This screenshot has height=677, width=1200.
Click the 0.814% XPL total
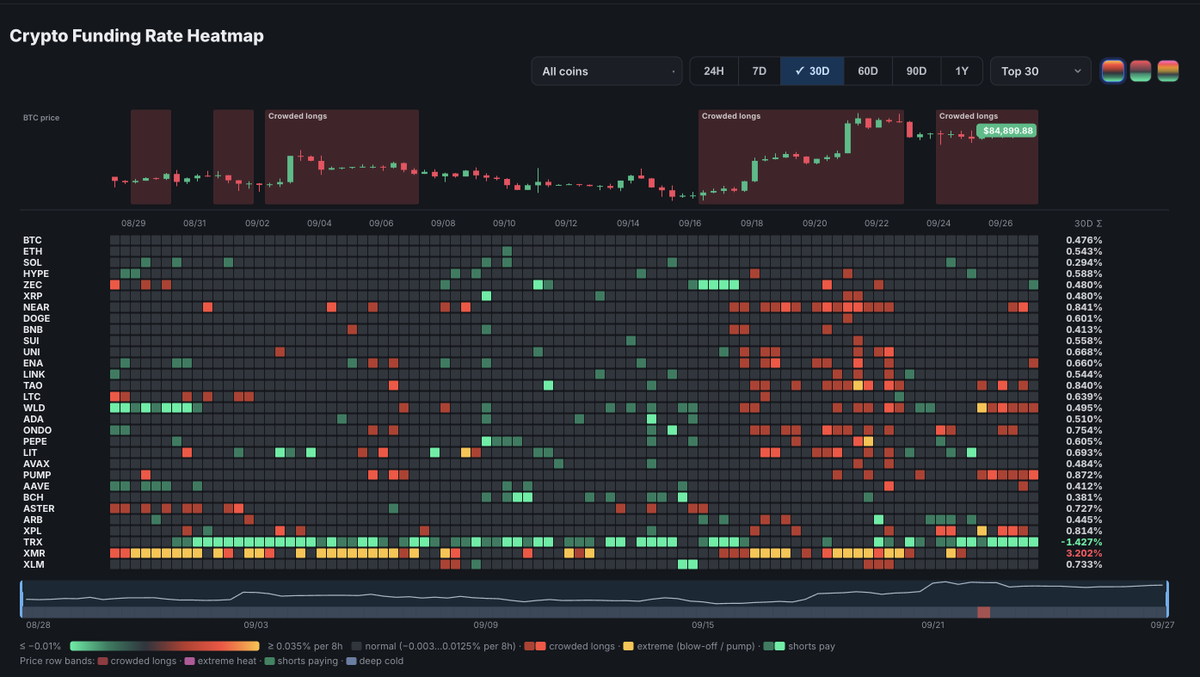pos(1084,531)
